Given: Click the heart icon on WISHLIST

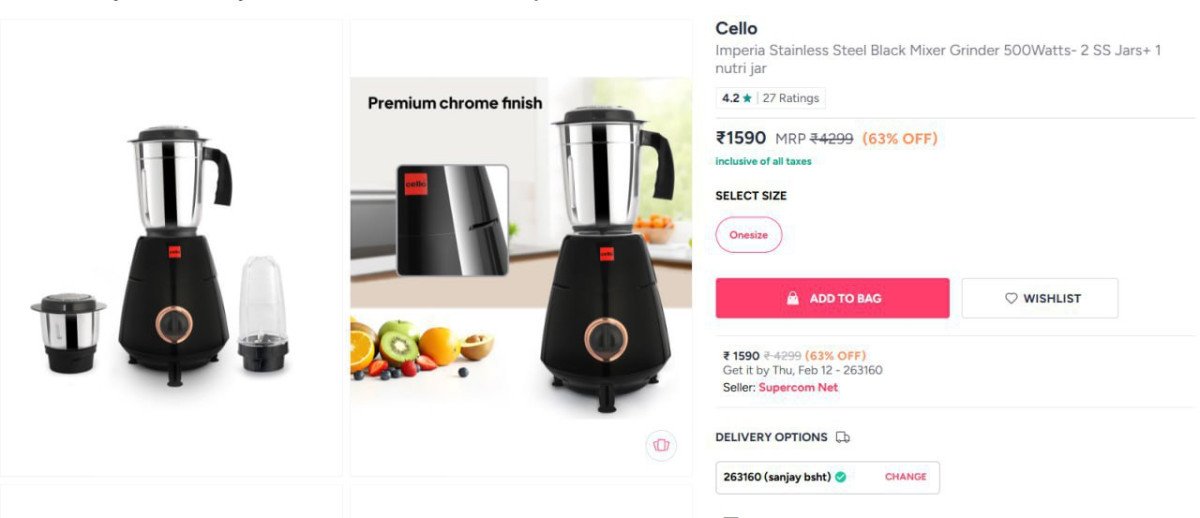Looking at the screenshot, I should pos(1011,298).
